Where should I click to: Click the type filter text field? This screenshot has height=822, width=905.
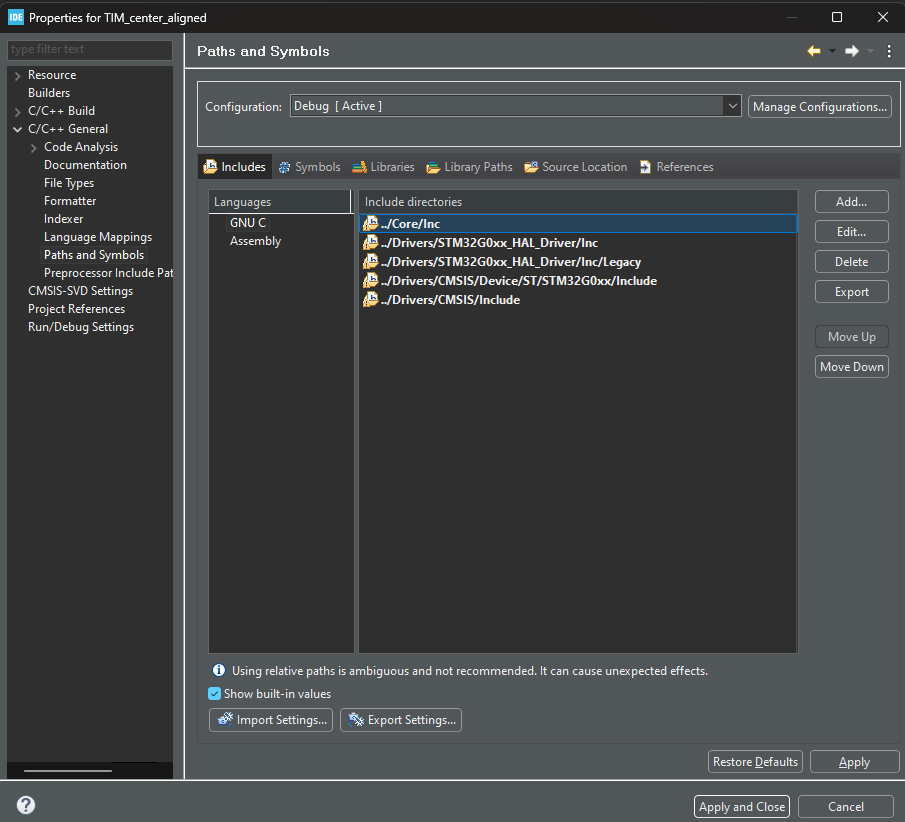coord(90,49)
